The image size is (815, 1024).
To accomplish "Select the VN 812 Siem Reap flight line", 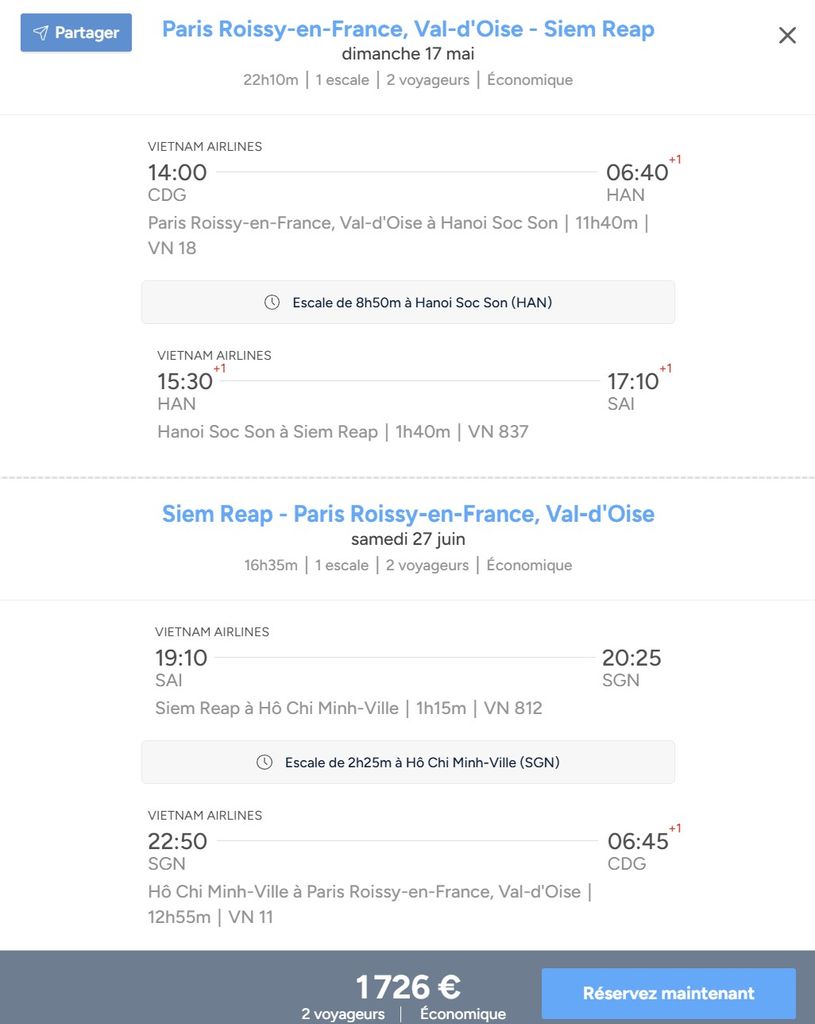I will click(x=348, y=708).
